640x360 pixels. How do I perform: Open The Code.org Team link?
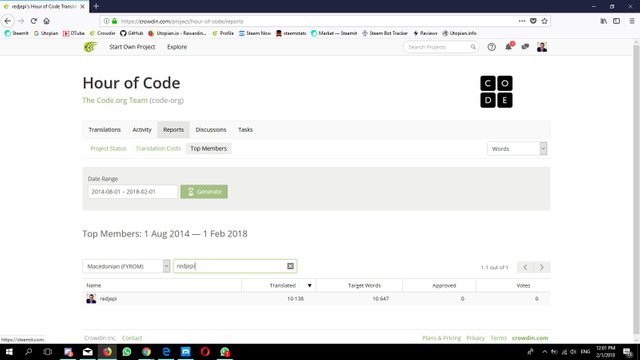pyautogui.click(x=115, y=100)
